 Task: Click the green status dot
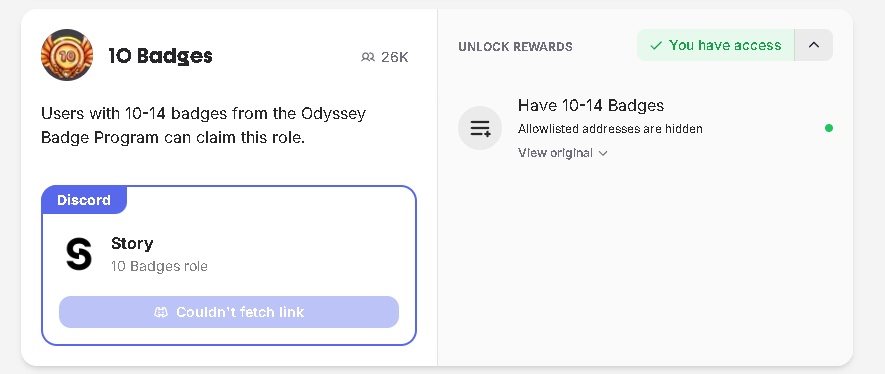click(x=829, y=128)
